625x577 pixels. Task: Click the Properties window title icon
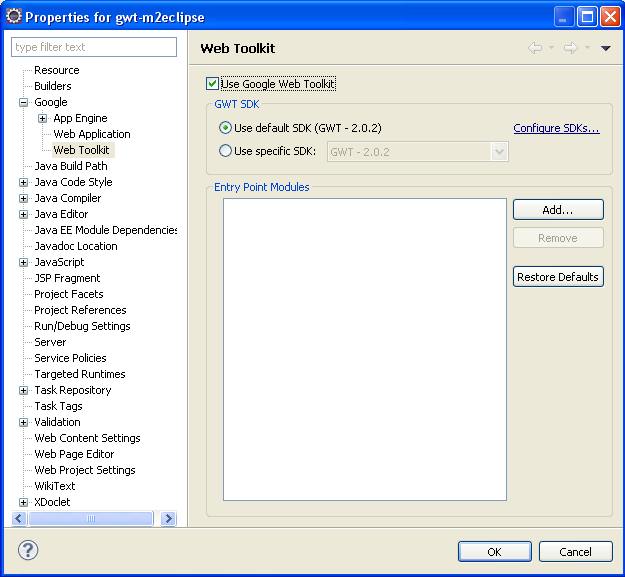(14, 16)
